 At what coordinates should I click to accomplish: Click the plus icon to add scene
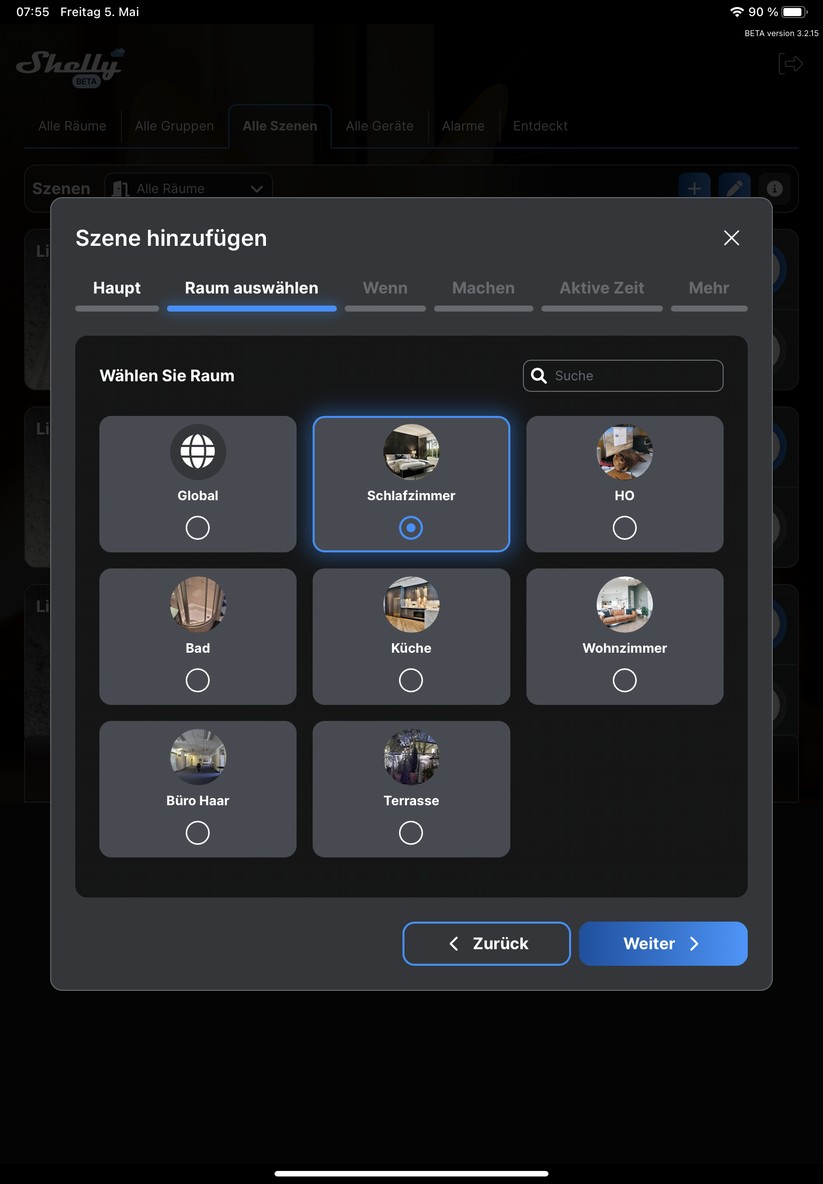point(694,188)
